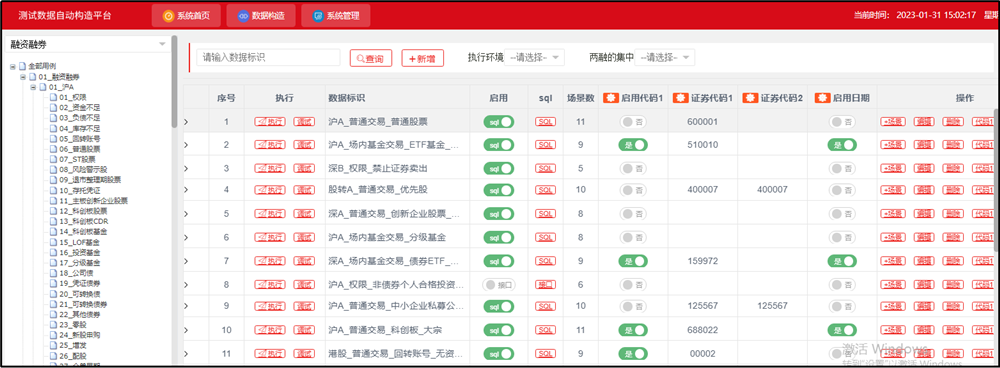Viewport: 1000px width, 368px height.
Task: Open the 执行环境 dropdown
Action: (x=534, y=57)
